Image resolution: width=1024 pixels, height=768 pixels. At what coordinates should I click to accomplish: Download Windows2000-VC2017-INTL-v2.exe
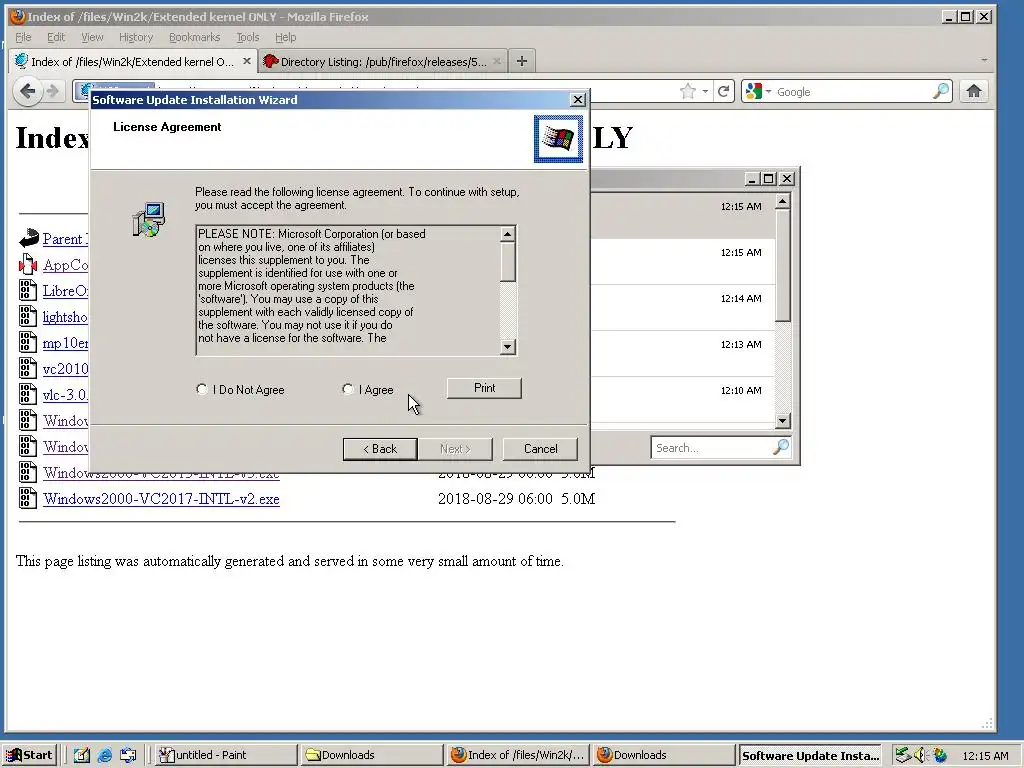coord(161,499)
